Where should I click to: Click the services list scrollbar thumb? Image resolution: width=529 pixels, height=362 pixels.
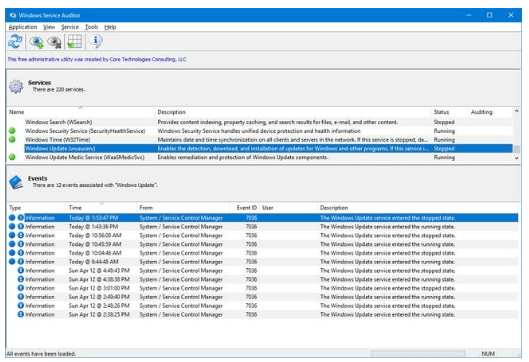coord(517,149)
